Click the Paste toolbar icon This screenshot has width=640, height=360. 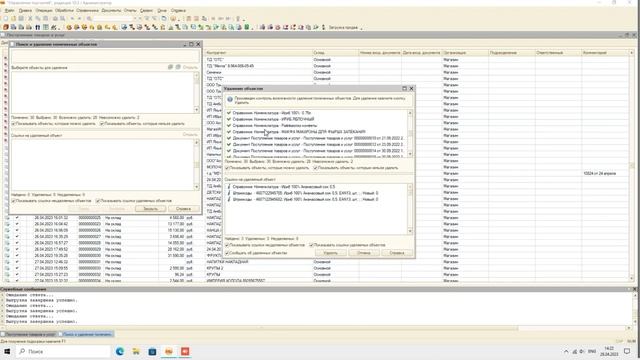coord(45,18)
